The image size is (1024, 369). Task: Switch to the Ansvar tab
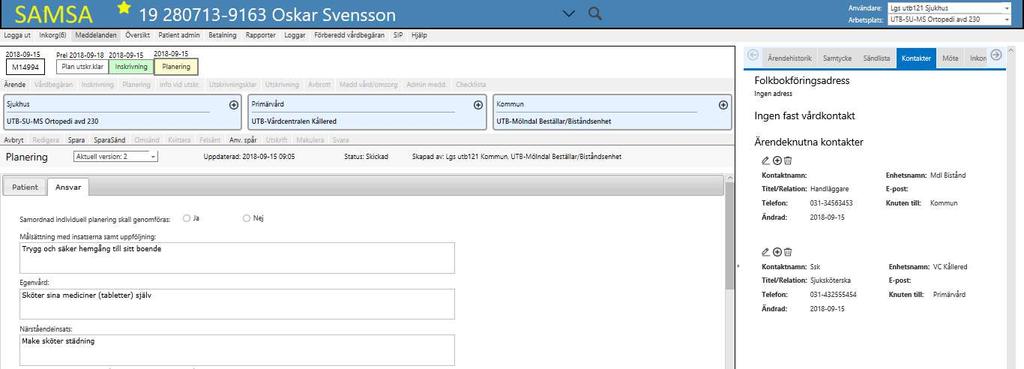[x=69, y=187]
